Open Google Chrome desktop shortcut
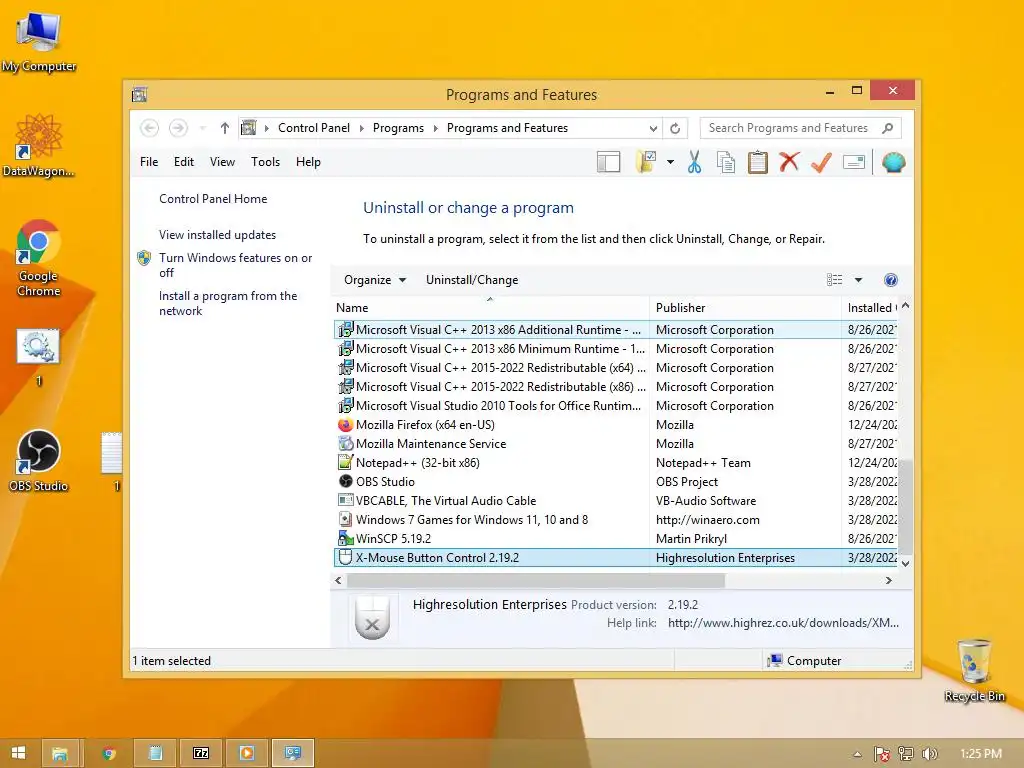The image size is (1024, 768). point(39,258)
